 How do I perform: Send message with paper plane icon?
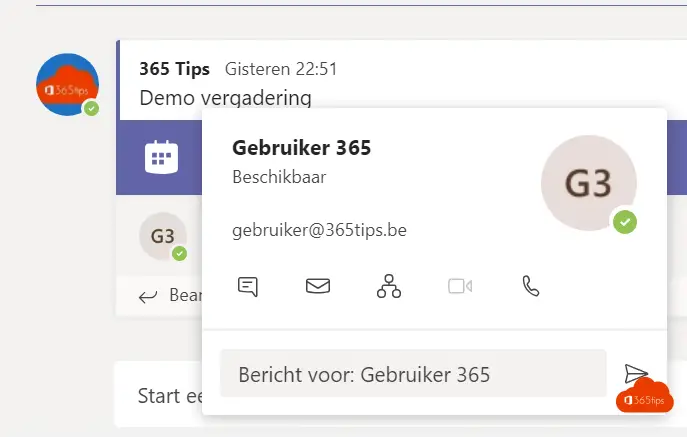tap(636, 373)
